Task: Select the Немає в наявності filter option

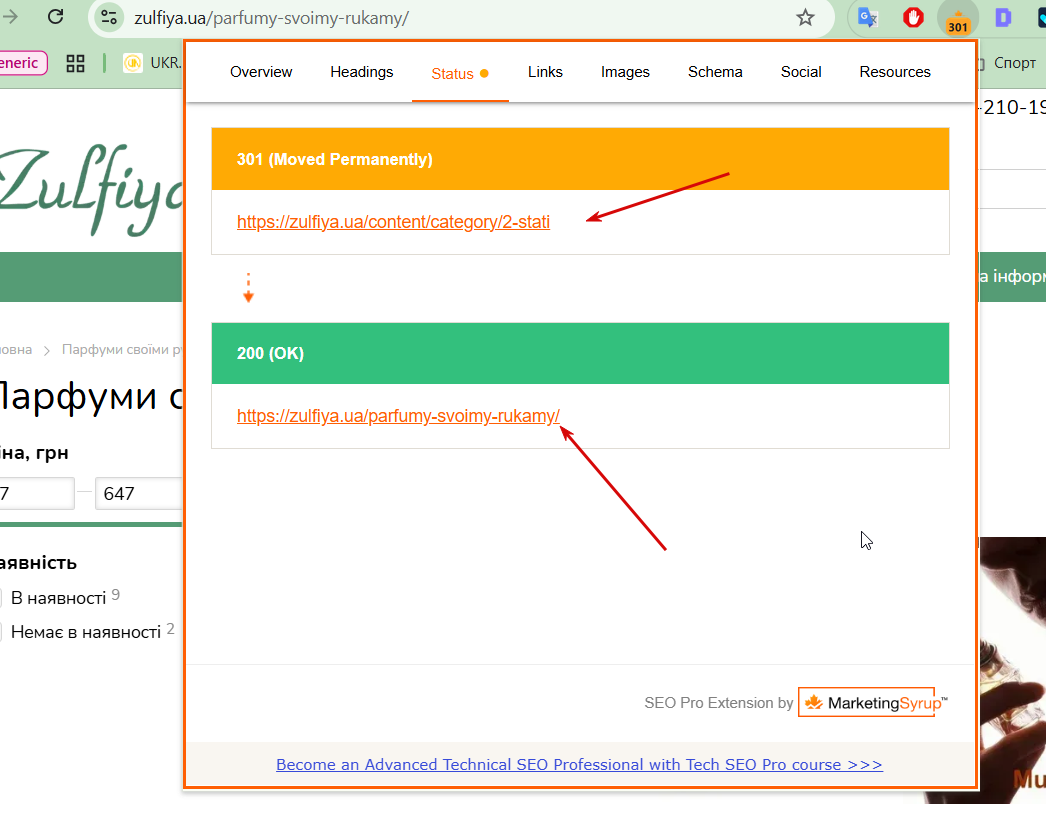Action: [85, 633]
